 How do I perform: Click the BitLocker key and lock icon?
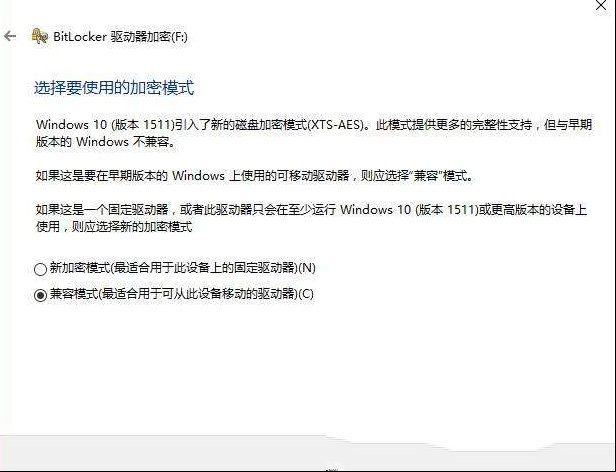(x=40, y=37)
